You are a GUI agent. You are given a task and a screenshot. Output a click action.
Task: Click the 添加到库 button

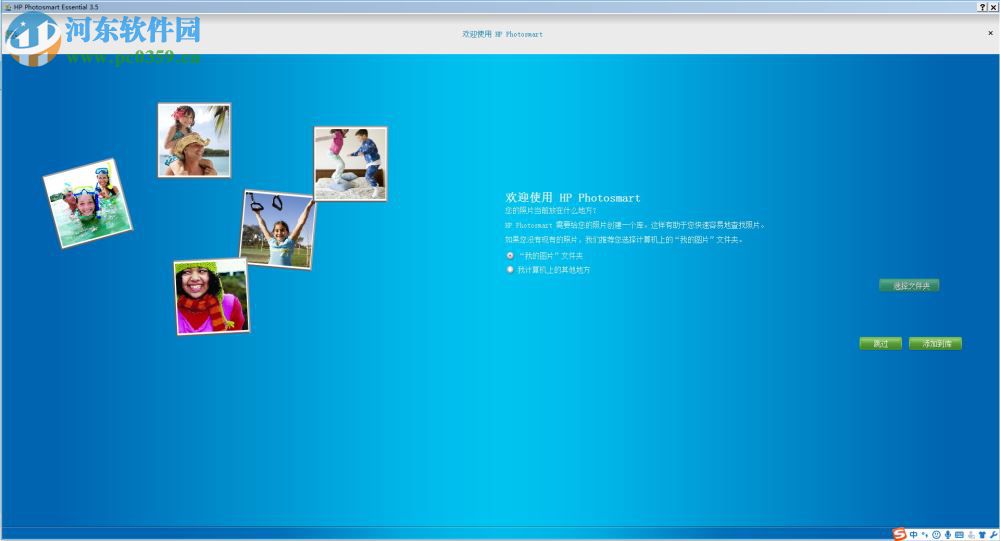(x=935, y=343)
